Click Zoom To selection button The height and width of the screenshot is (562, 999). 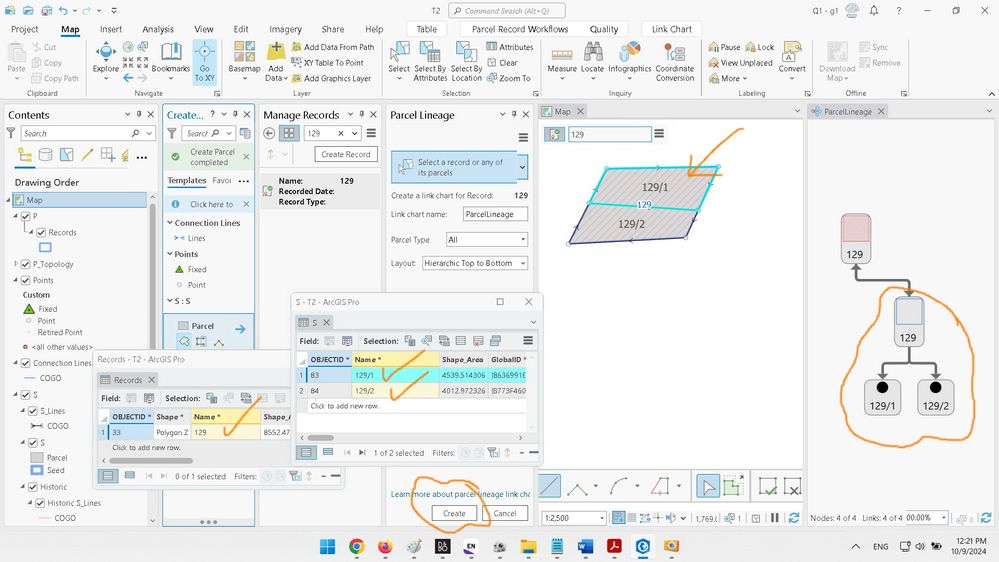point(508,78)
